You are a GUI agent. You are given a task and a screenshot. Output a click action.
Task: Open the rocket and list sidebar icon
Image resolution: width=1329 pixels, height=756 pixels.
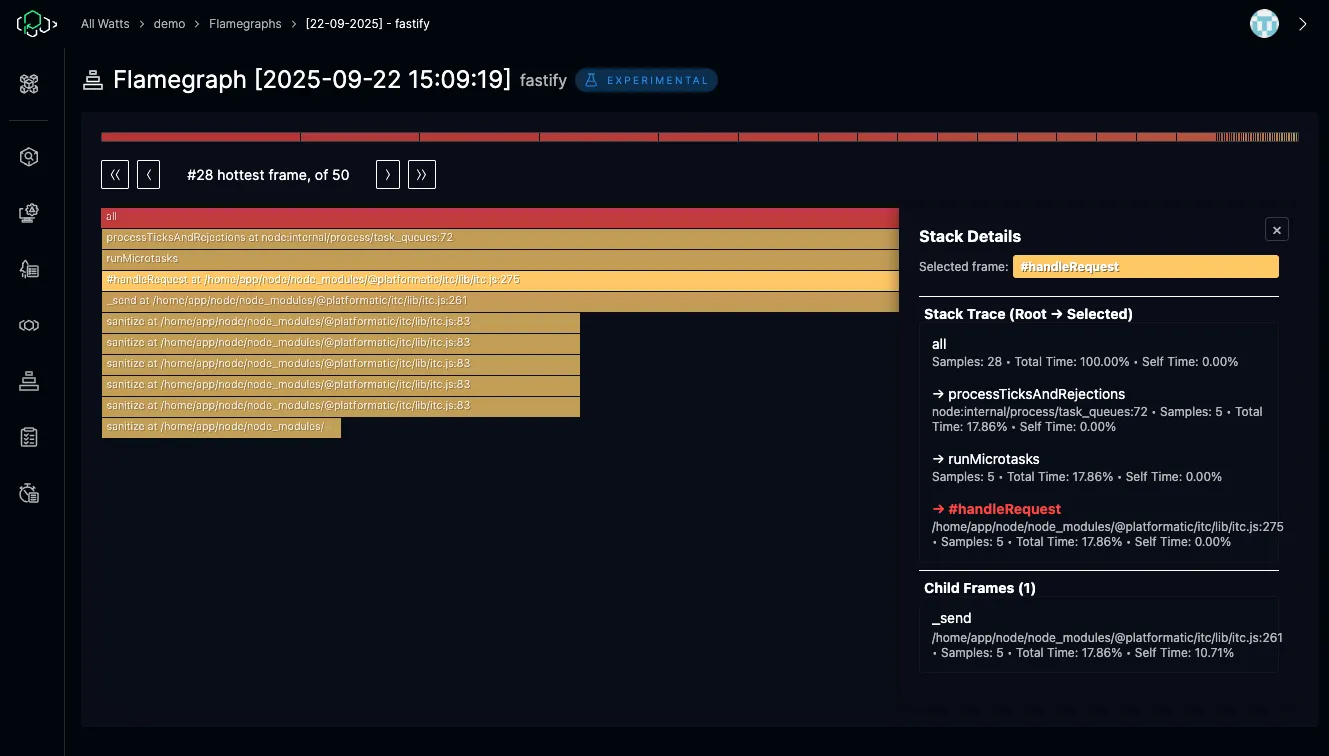pos(29,269)
